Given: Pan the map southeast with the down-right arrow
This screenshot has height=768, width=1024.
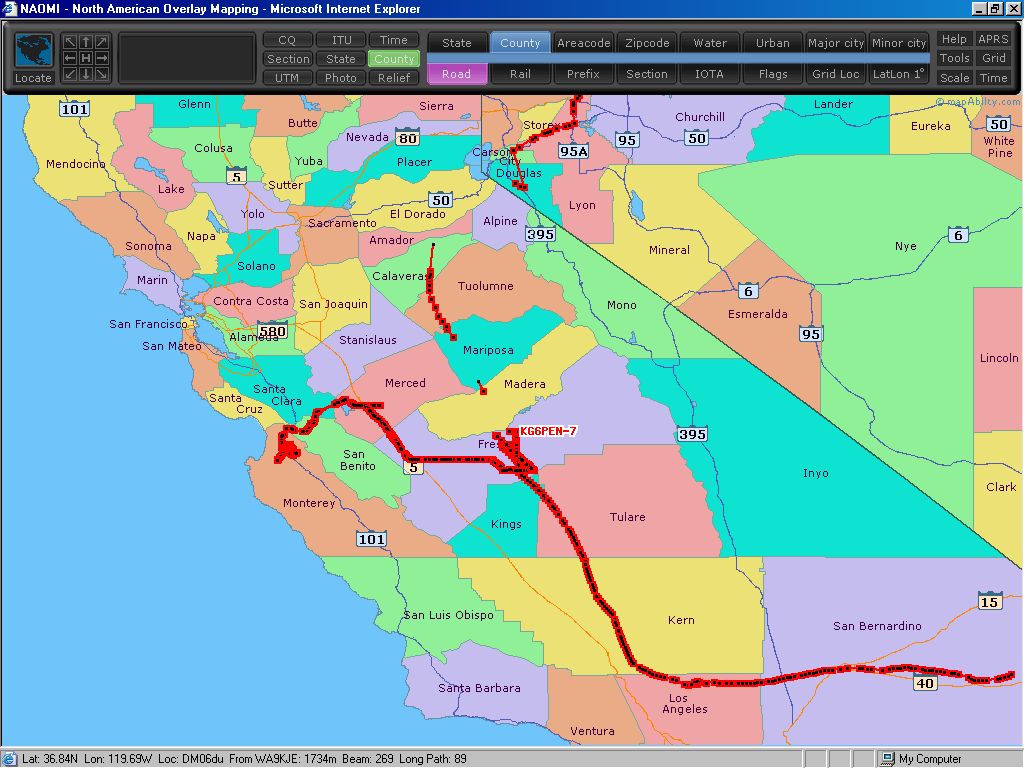Looking at the screenshot, I should 101,74.
